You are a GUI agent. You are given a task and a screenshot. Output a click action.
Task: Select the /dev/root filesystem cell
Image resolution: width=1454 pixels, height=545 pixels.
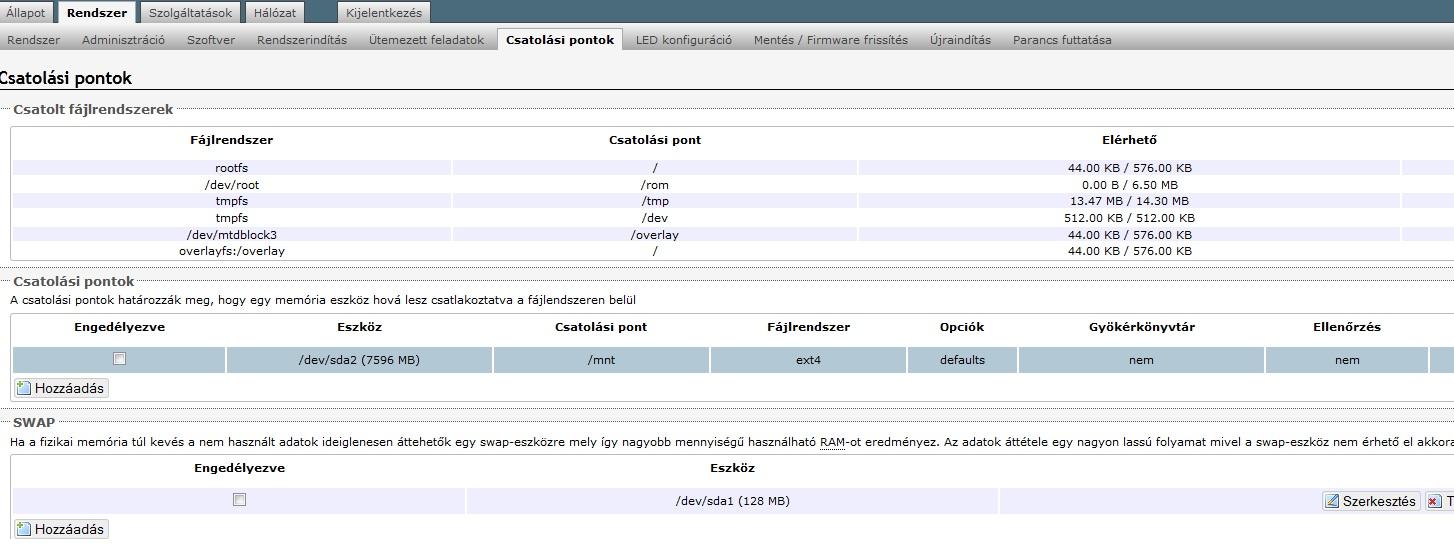[x=231, y=185]
